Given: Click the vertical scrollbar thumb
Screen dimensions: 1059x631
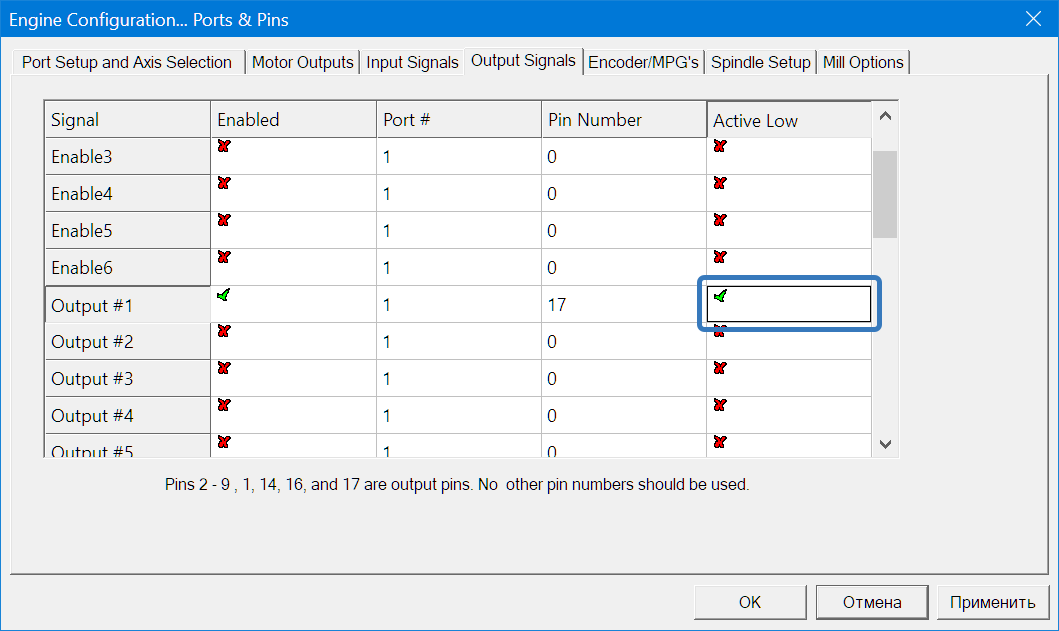Looking at the screenshot, I should coord(885,194).
